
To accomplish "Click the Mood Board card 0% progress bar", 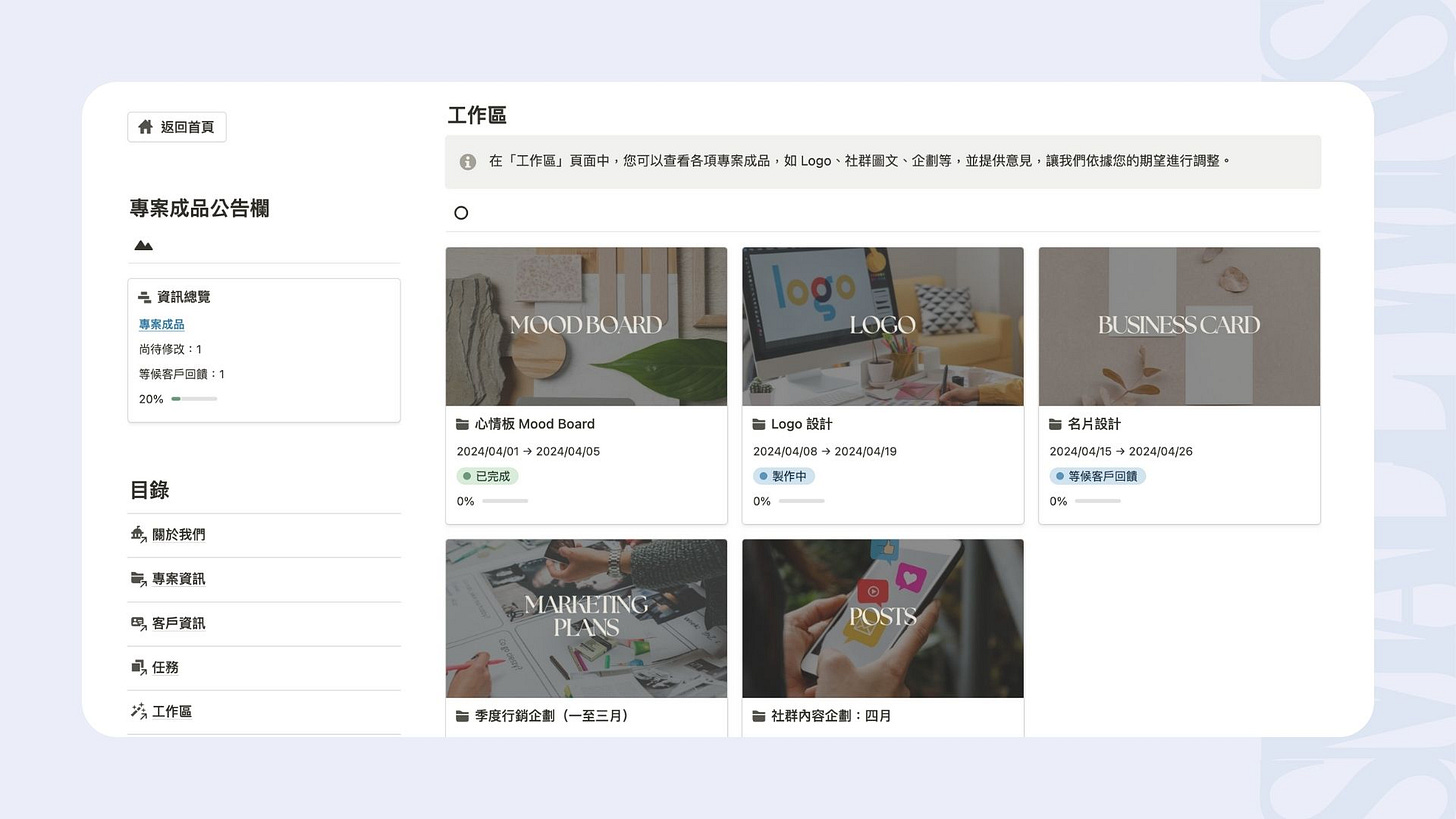I will [x=505, y=501].
